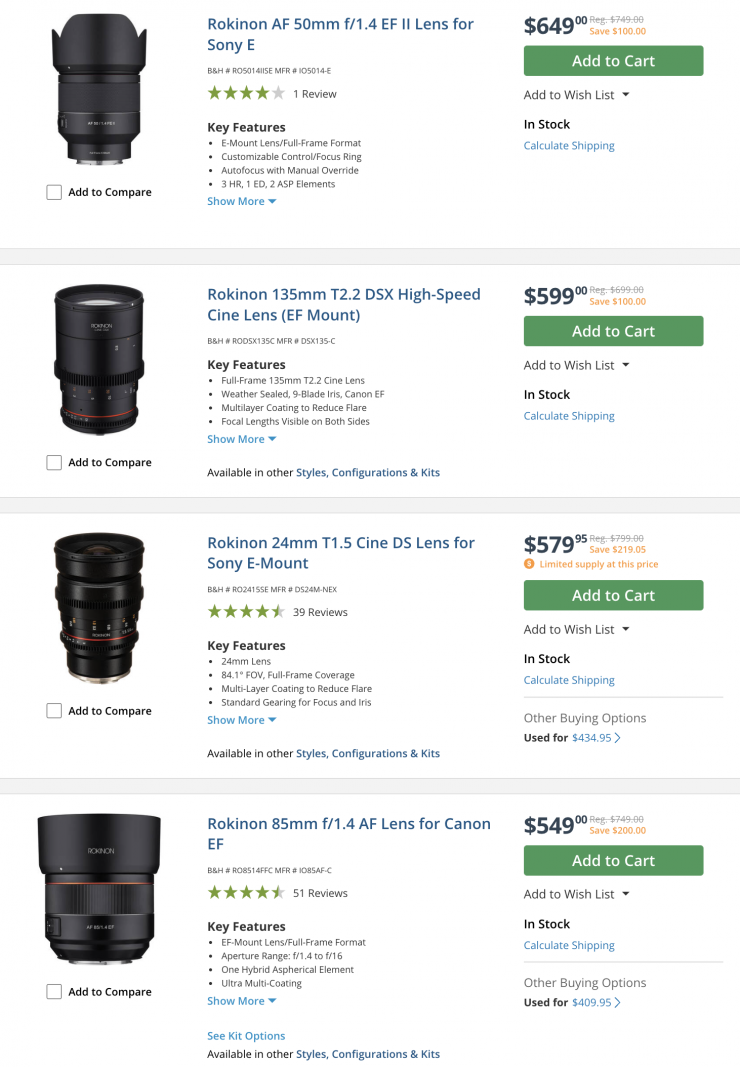Click the Rokinon 24mm Cine lens product image
Screen dimensions: 740x1067
coord(99,607)
